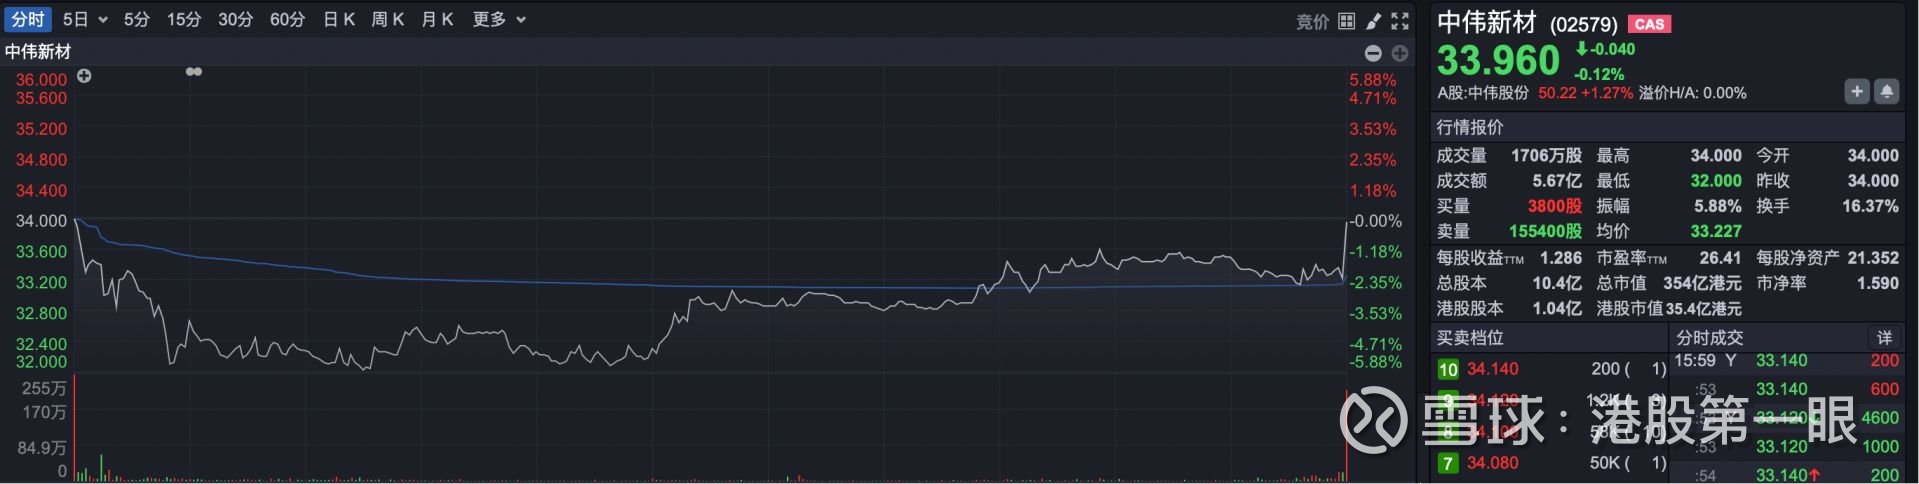Expand the chart to fullscreen
The height and width of the screenshot is (484, 1919).
click(1400, 21)
